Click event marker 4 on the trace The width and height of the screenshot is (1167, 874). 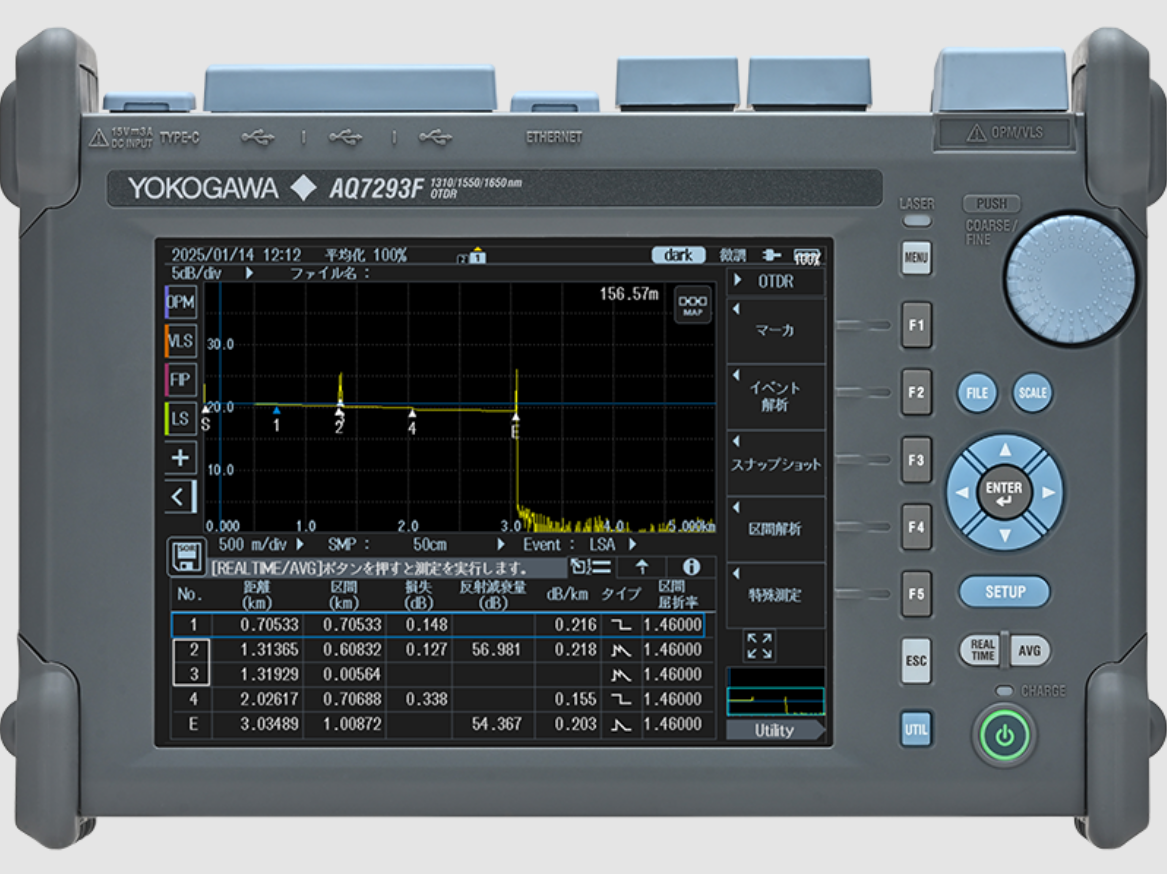(412, 423)
